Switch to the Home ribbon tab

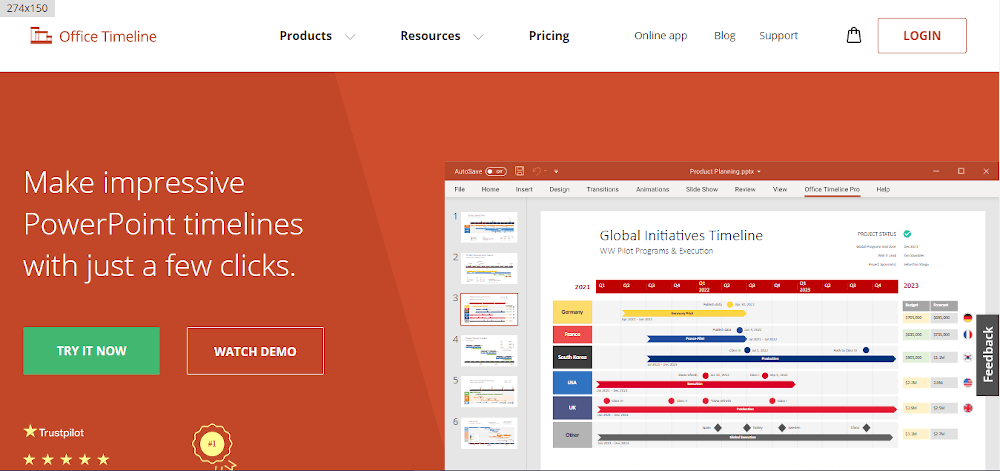point(490,189)
